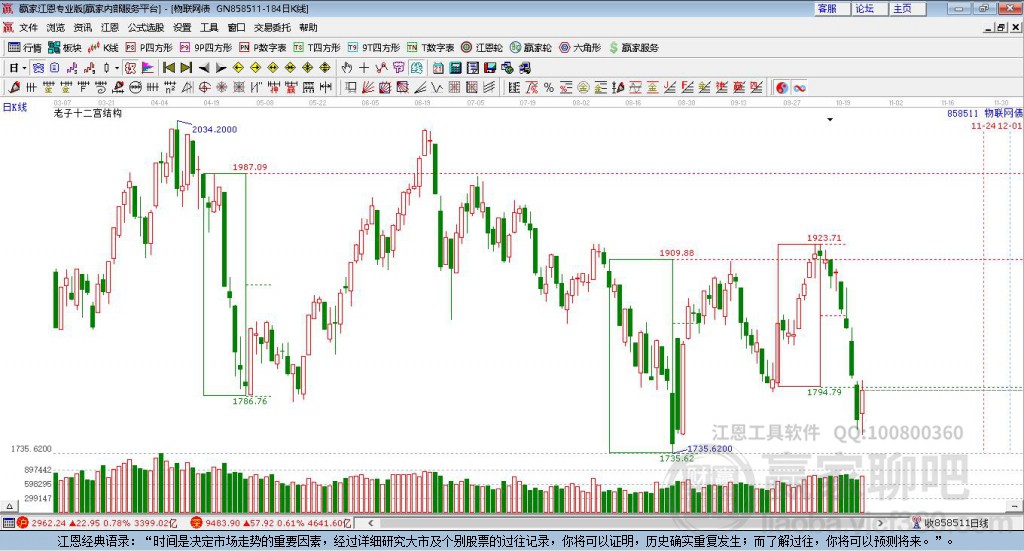This screenshot has width=1024, height=551.
Task: Click the blue infinity loop icon
Action: [x=799, y=87]
